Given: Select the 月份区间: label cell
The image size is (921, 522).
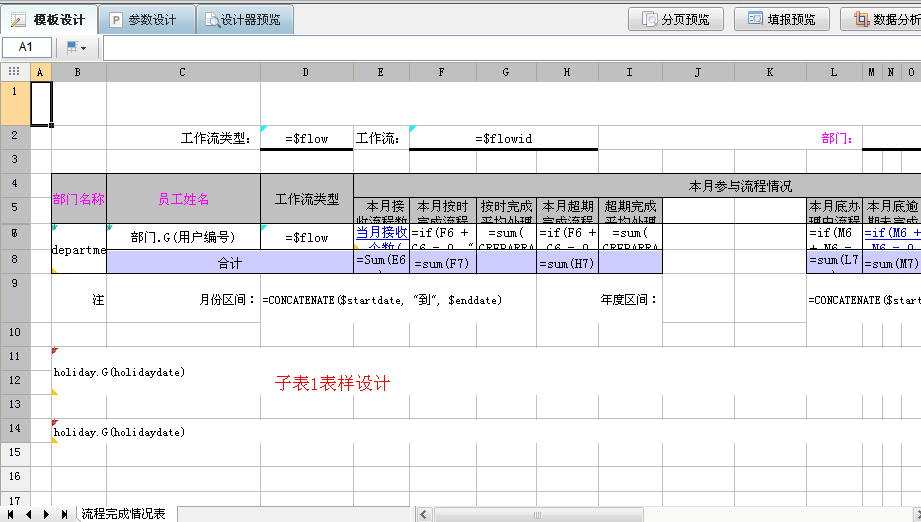Looking at the screenshot, I should [183, 299].
